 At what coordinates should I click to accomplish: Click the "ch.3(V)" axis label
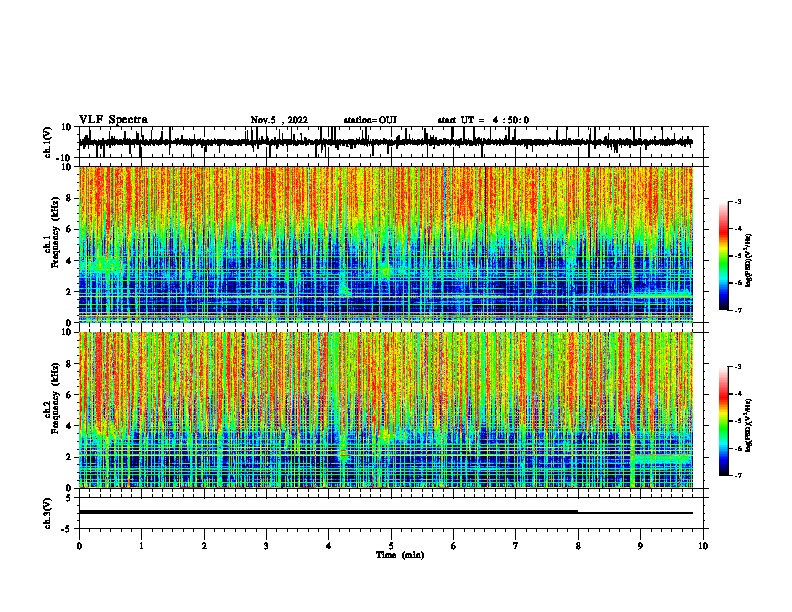(x=48, y=513)
